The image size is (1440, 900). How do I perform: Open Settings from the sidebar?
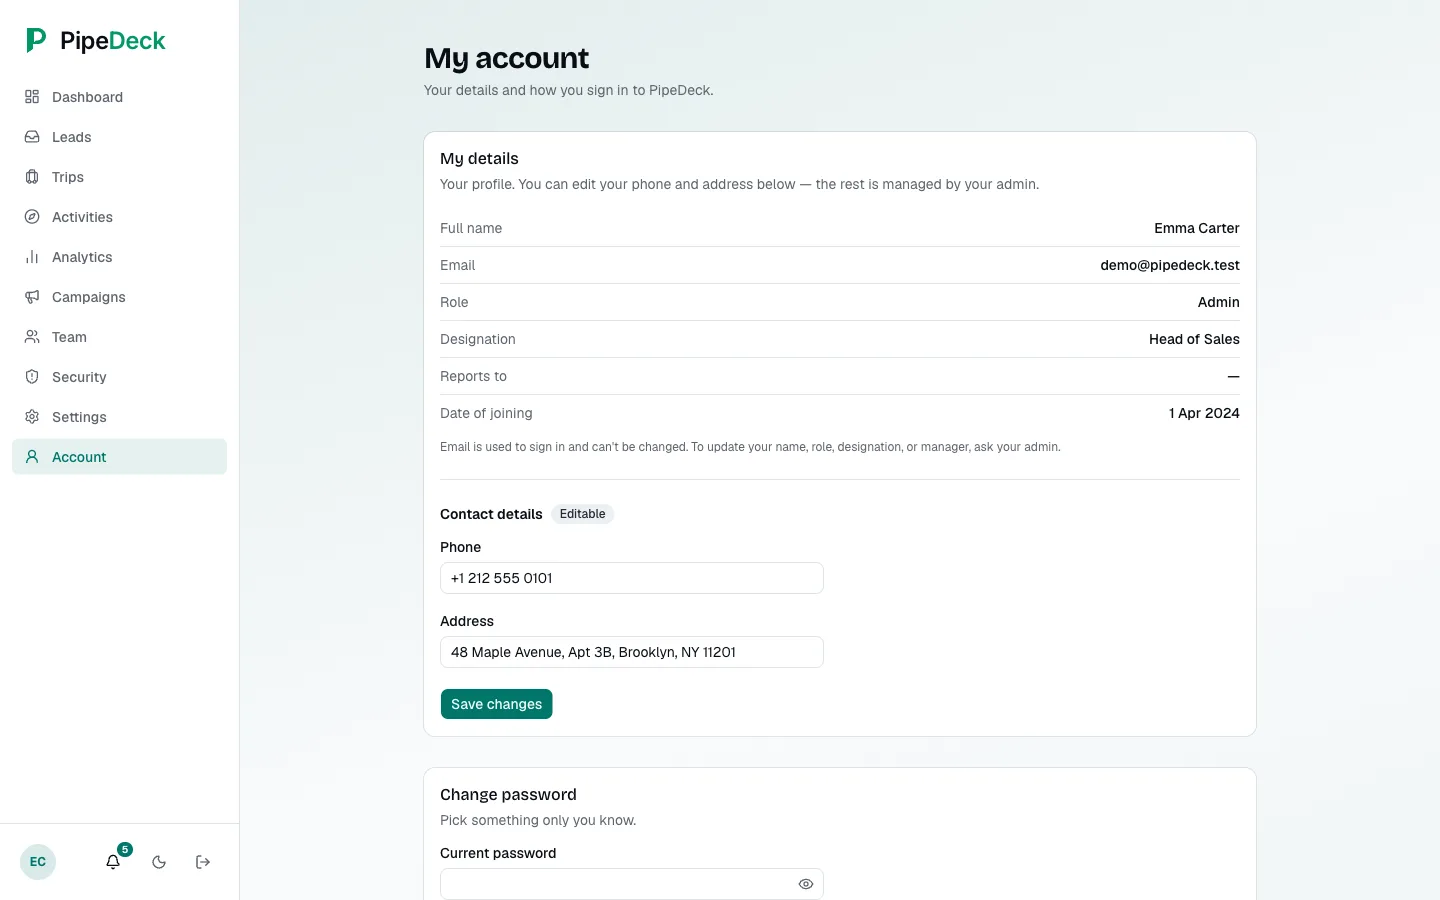[x=119, y=417]
